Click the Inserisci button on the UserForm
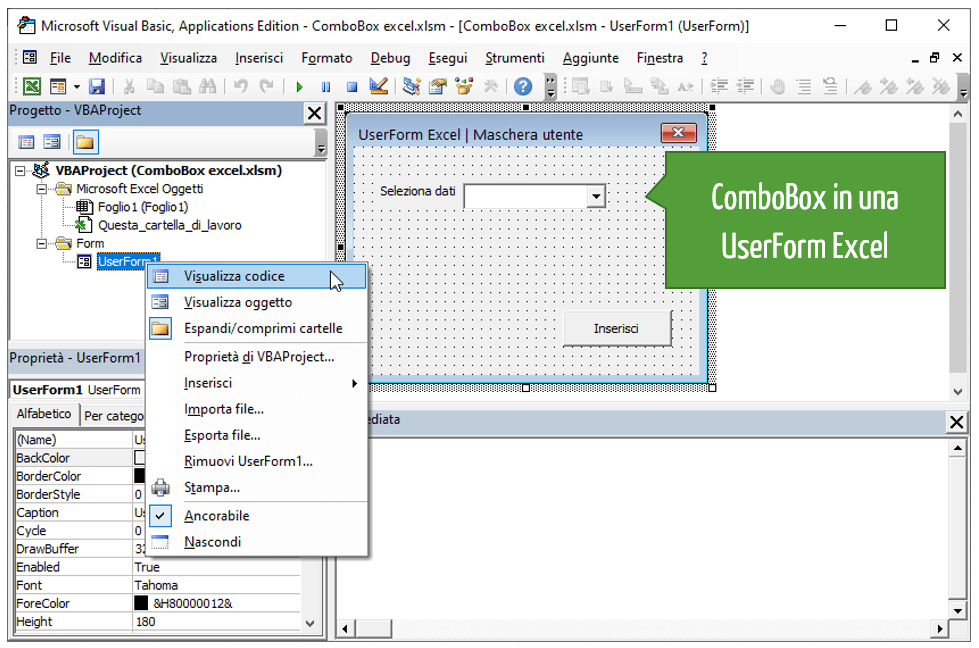Screen dimensions: 979x648 617,328
